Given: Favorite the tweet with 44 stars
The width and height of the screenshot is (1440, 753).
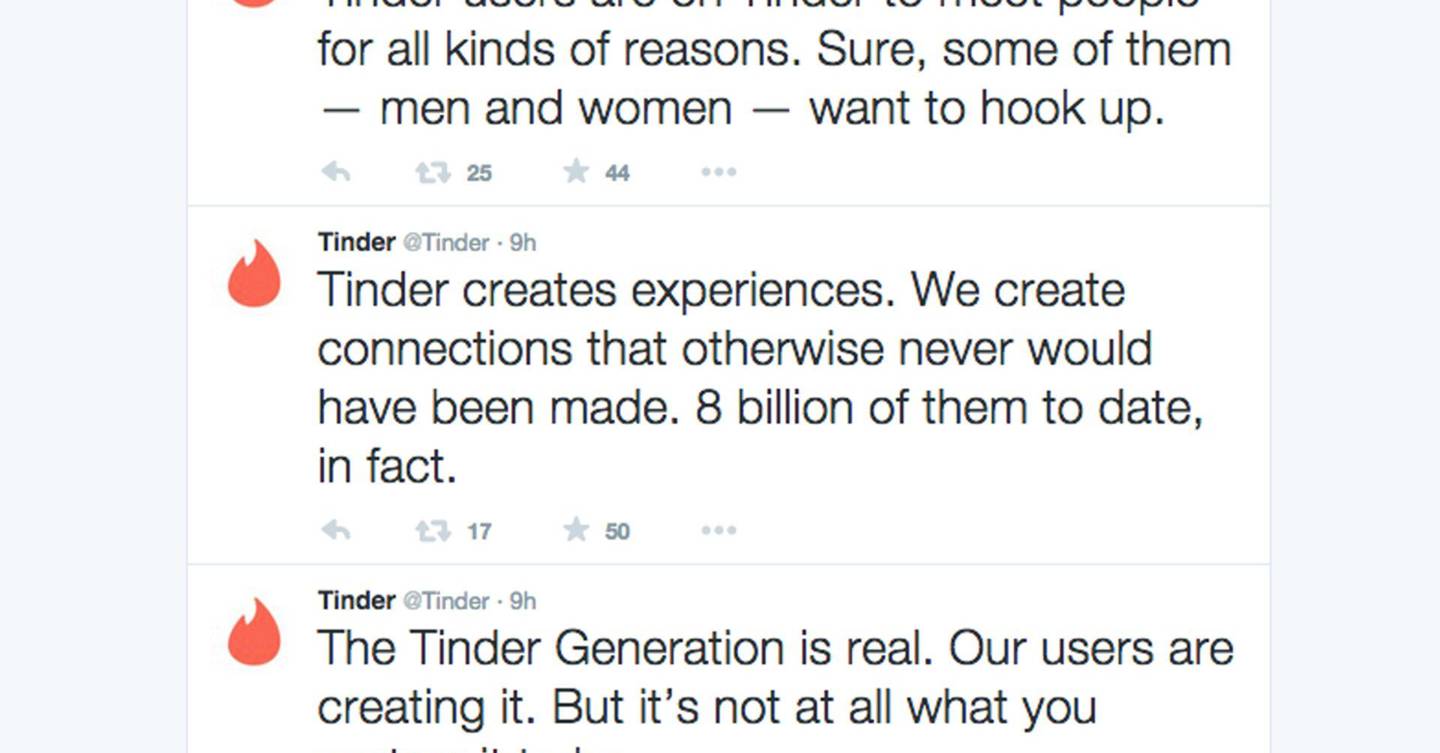Looking at the screenshot, I should [x=576, y=171].
